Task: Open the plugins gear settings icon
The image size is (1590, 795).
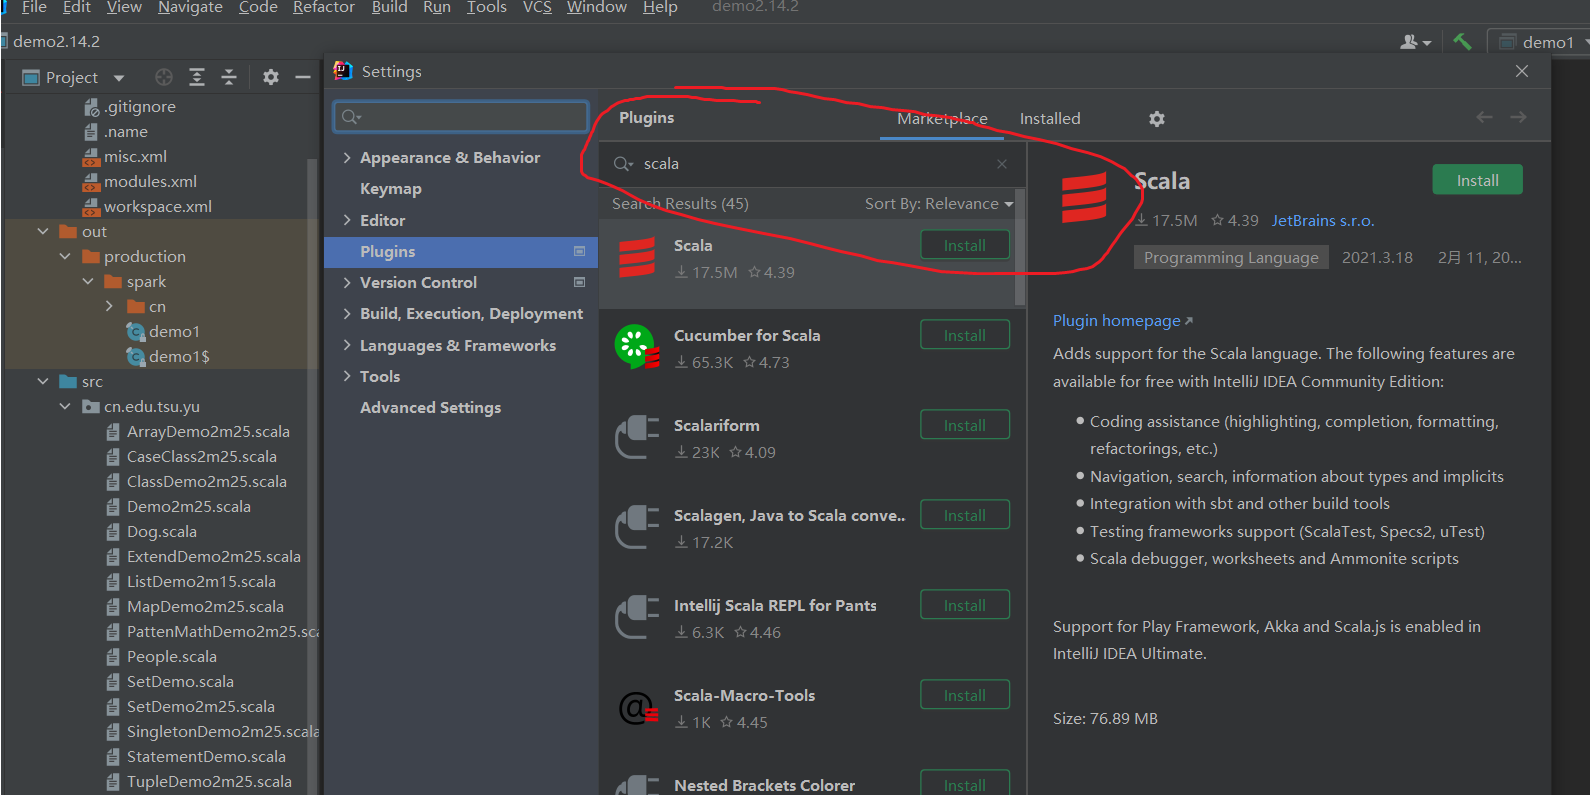Action: (1157, 119)
